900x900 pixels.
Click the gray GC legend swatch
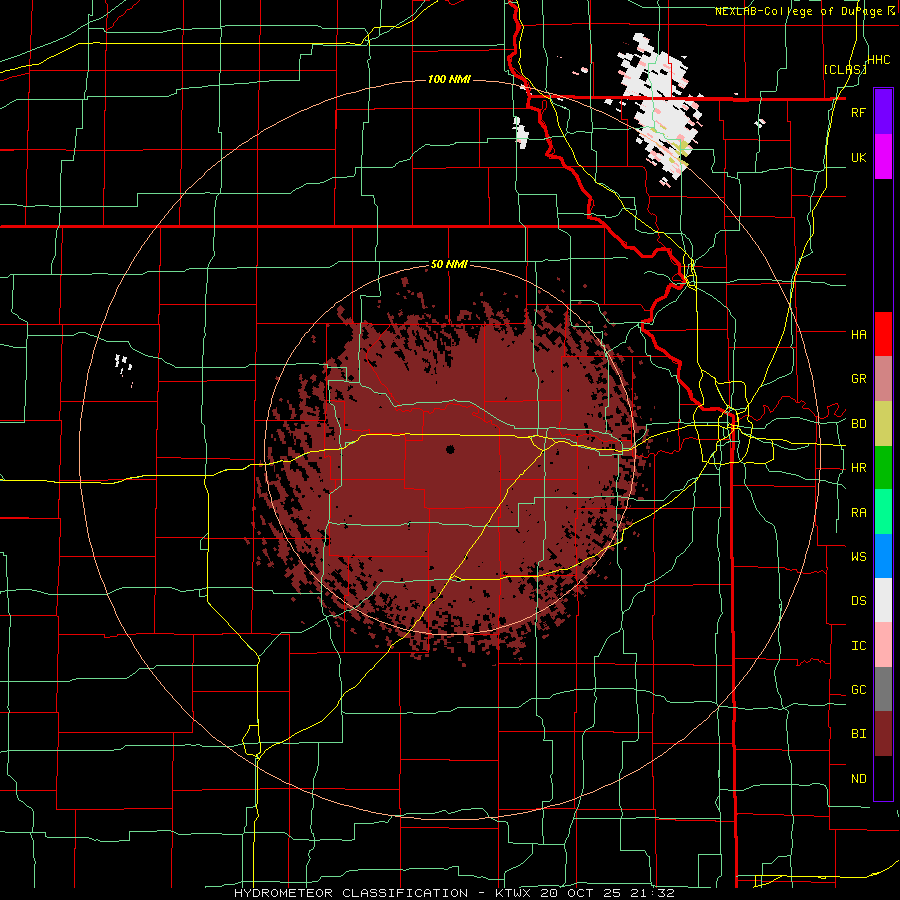pyautogui.click(x=883, y=689)
